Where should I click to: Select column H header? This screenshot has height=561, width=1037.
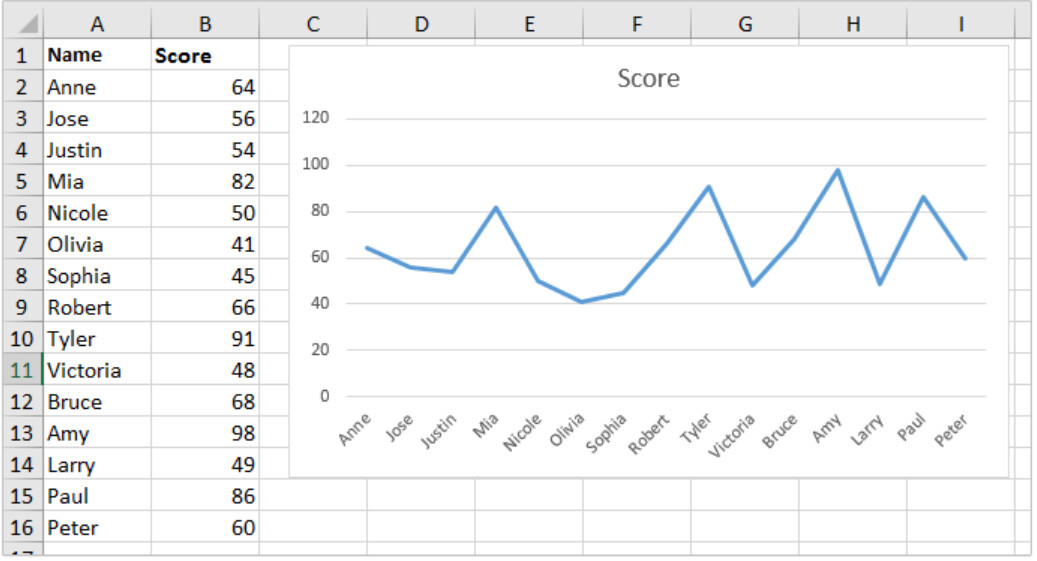pos(852,24)
